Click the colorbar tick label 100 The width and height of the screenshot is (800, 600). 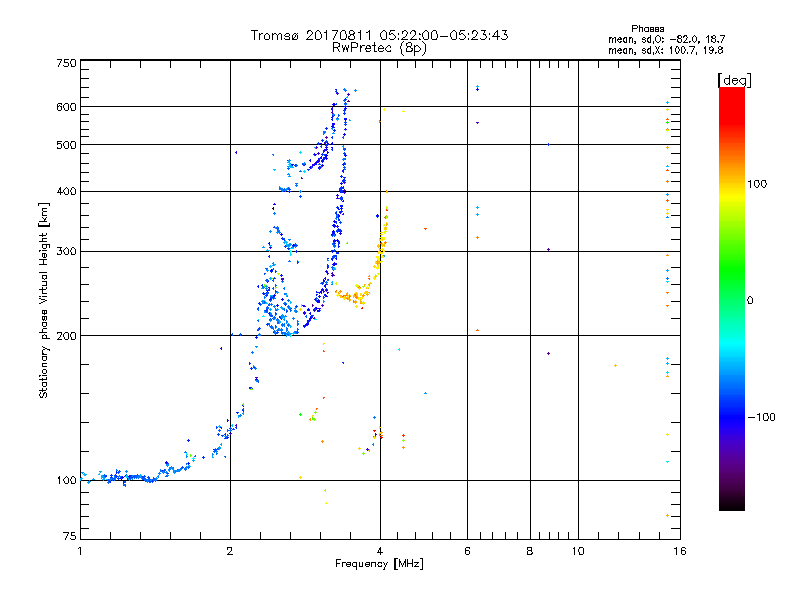[764, 184]
